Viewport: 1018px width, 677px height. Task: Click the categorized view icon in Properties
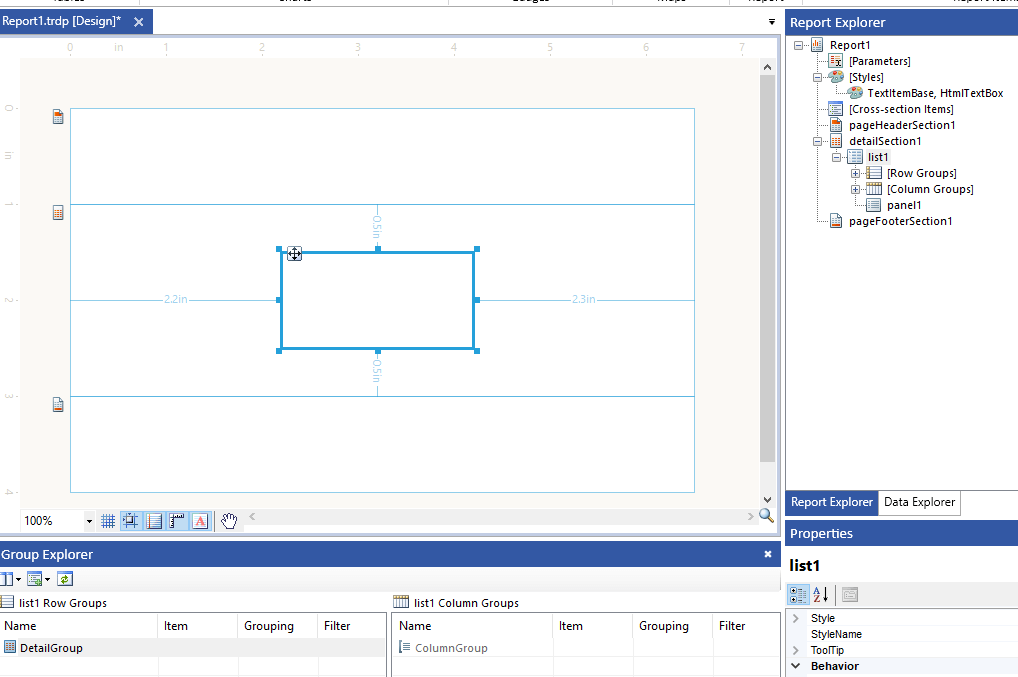[797, 595]
